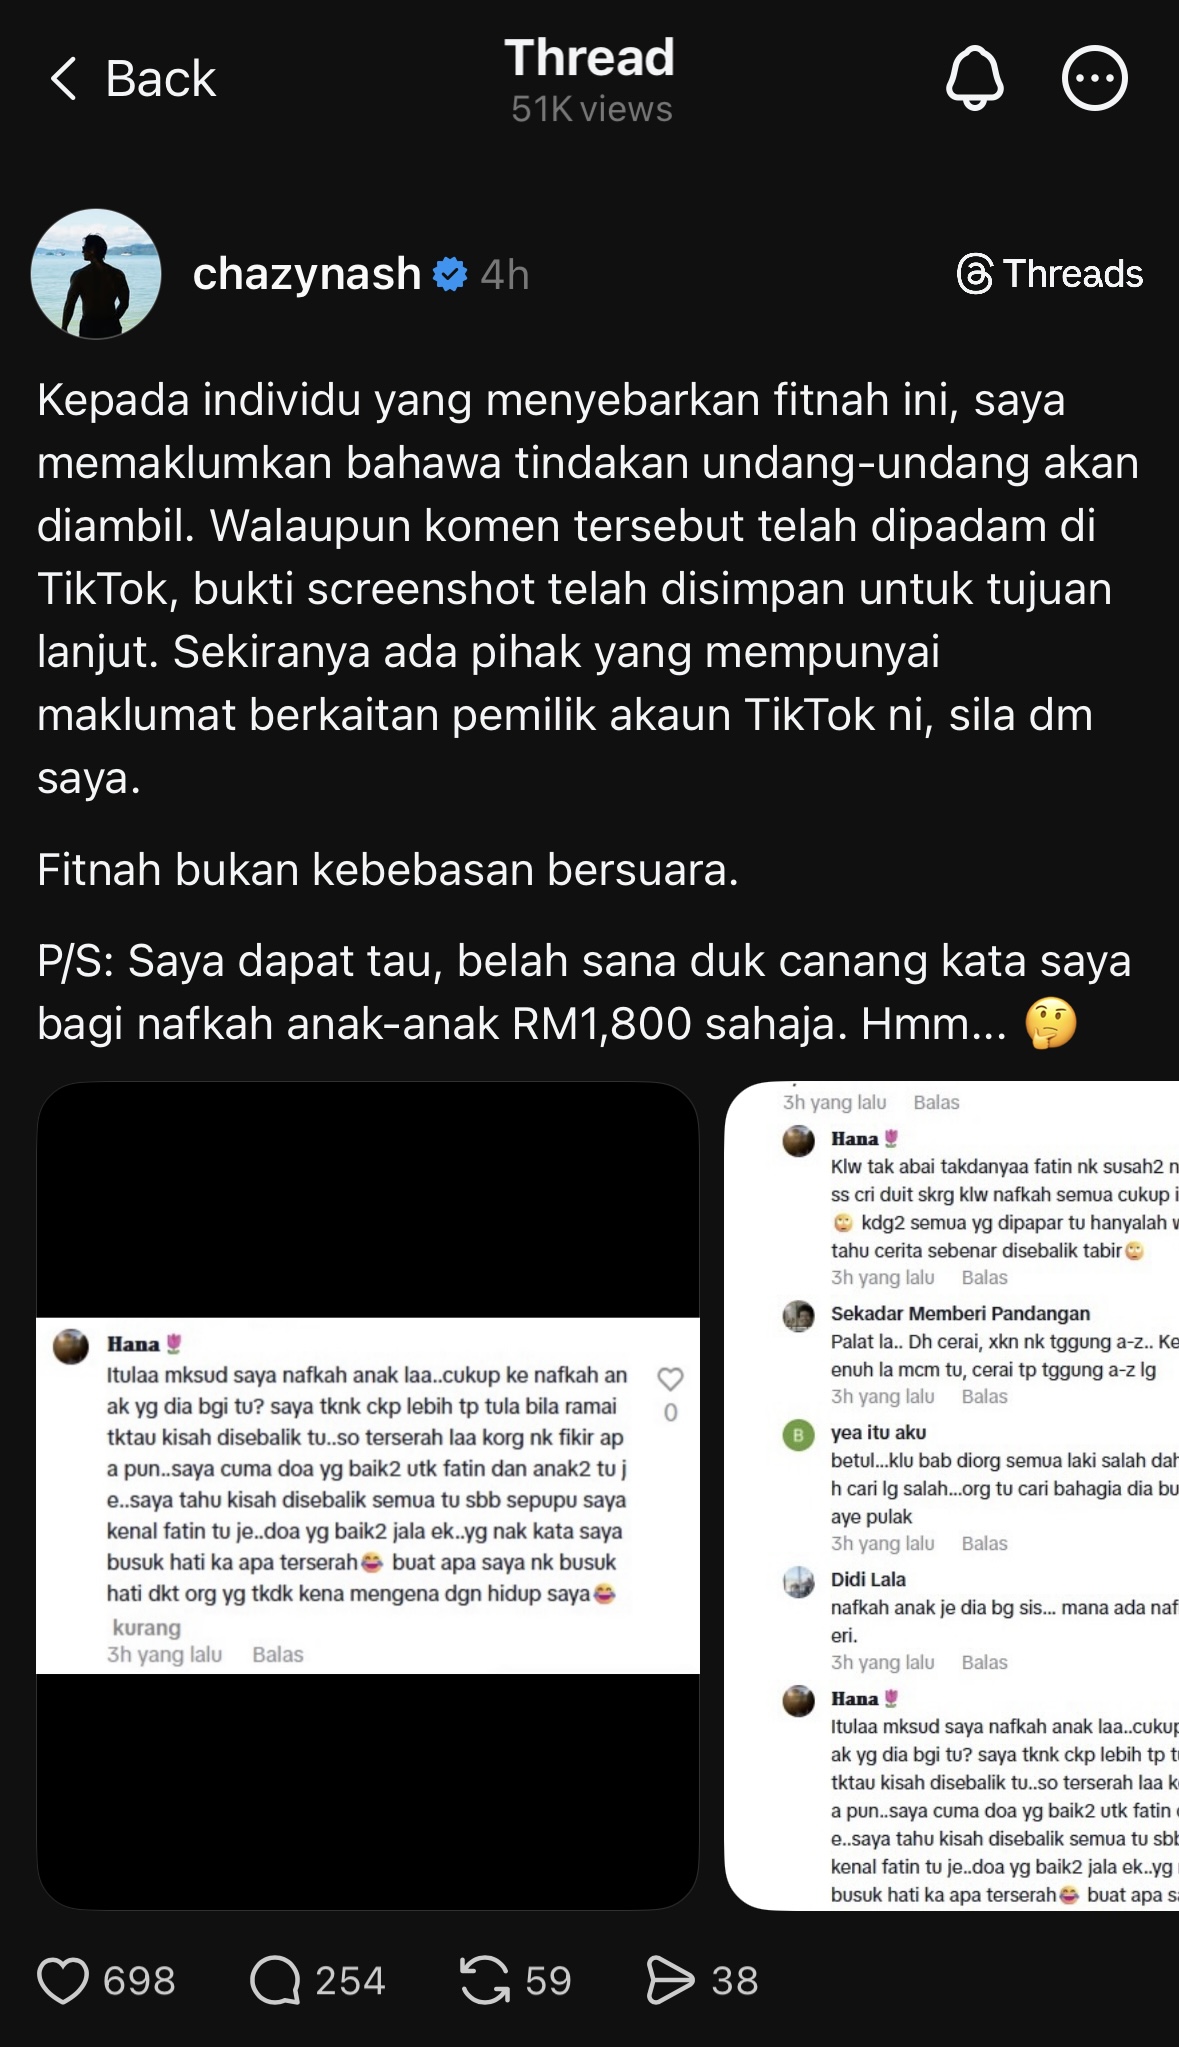Open the more options ellipsis menu

[1094, 78]
